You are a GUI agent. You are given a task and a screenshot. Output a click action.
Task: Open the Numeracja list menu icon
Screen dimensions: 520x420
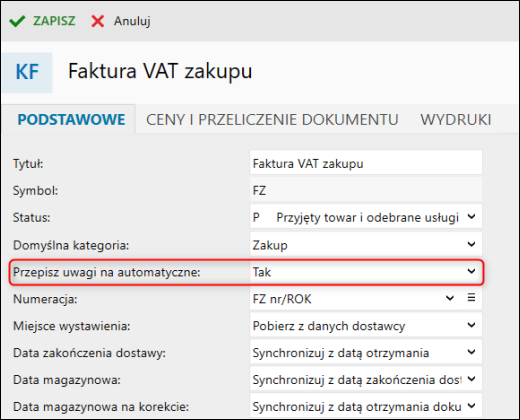point(471,297)
